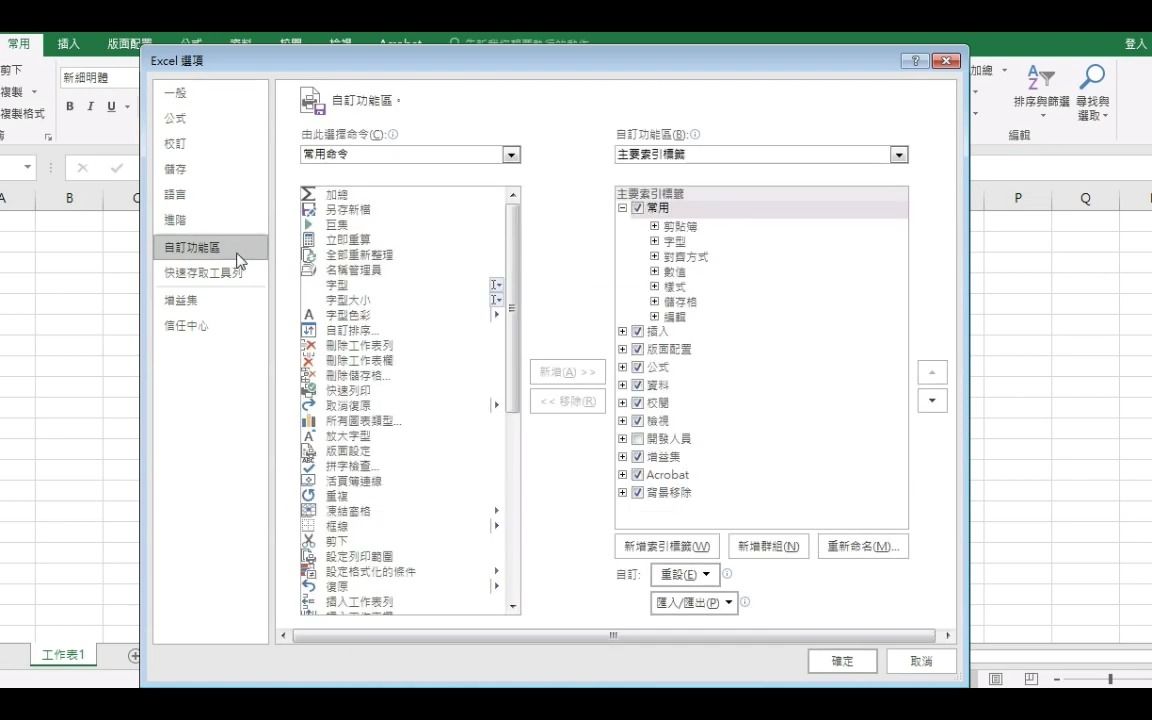The height and width of the screenshot is (720, 1152).
Task: Expand the 插入 tab tree node
Action: (622, 330)
